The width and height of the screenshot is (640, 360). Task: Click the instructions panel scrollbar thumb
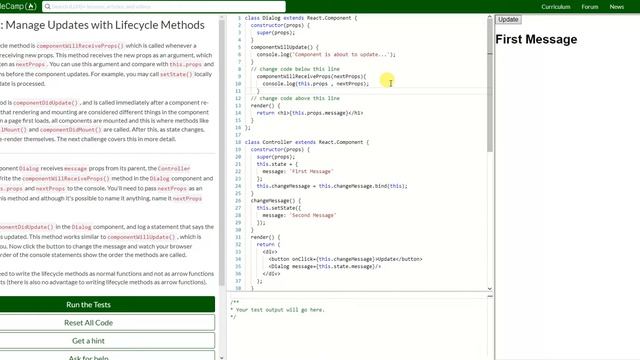coord(222,152)
